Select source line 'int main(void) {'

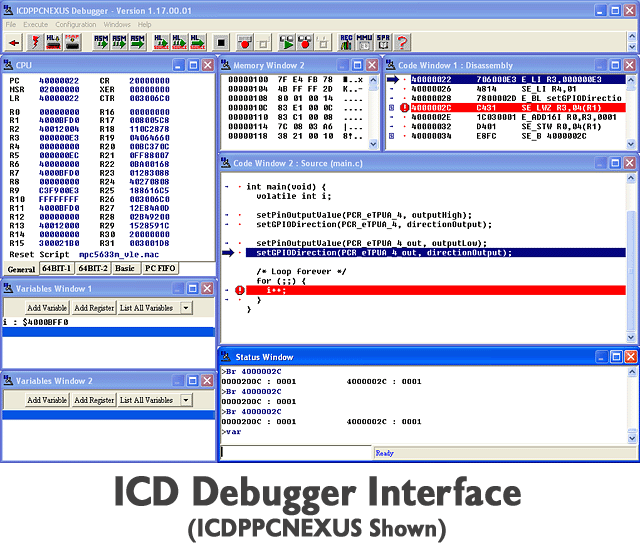[286, 187]
